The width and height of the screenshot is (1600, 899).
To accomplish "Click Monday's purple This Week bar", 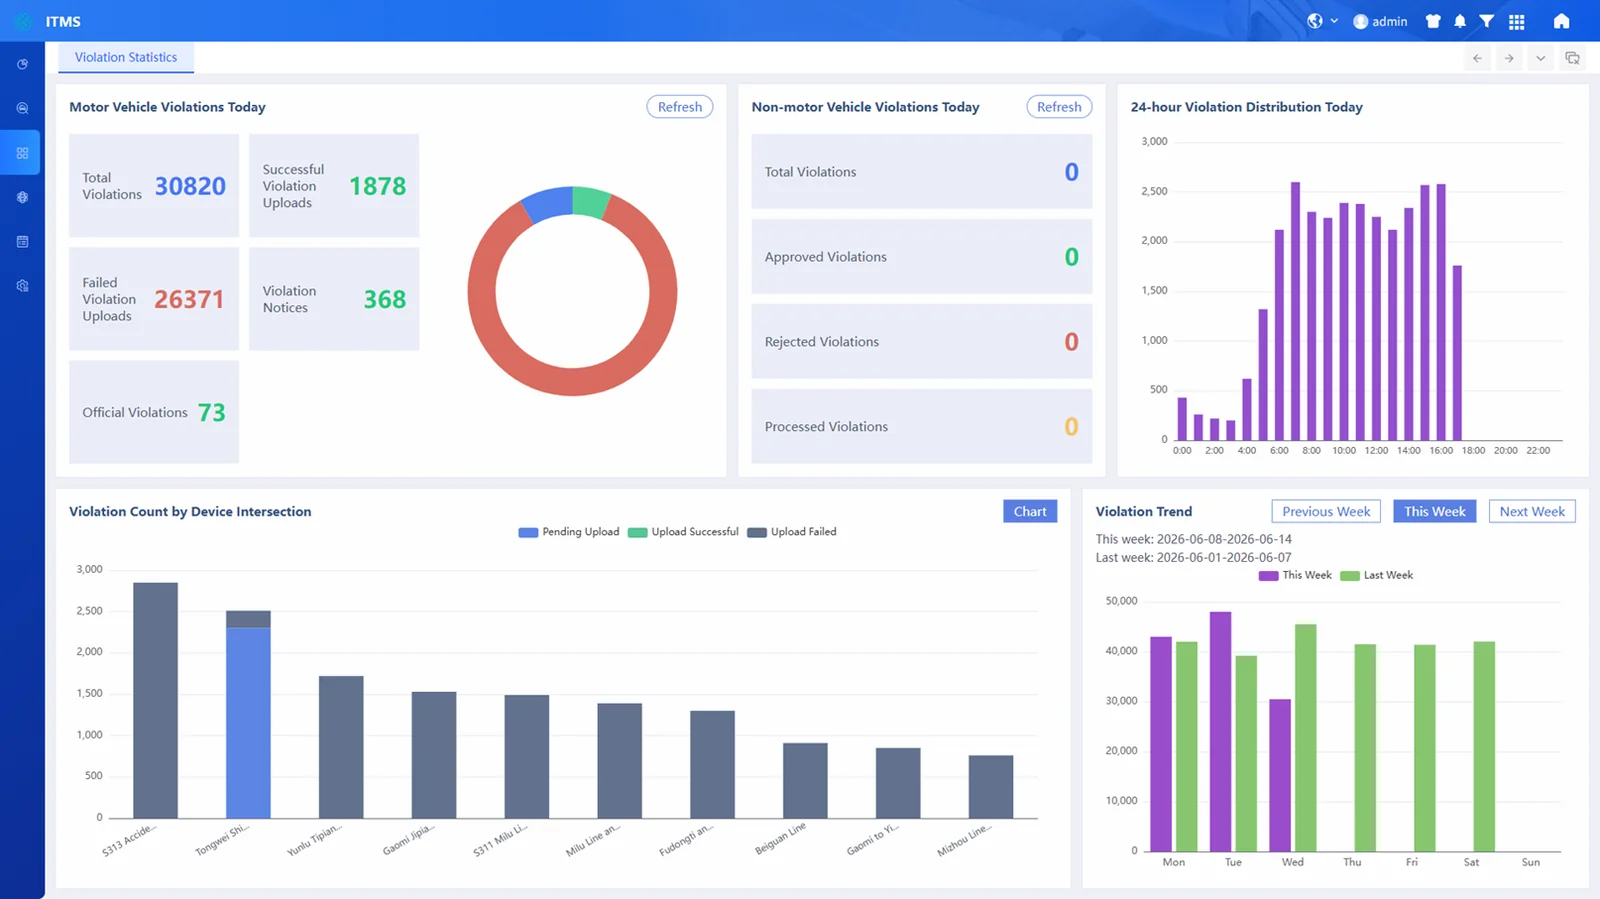I will [x=1161, y=743].
